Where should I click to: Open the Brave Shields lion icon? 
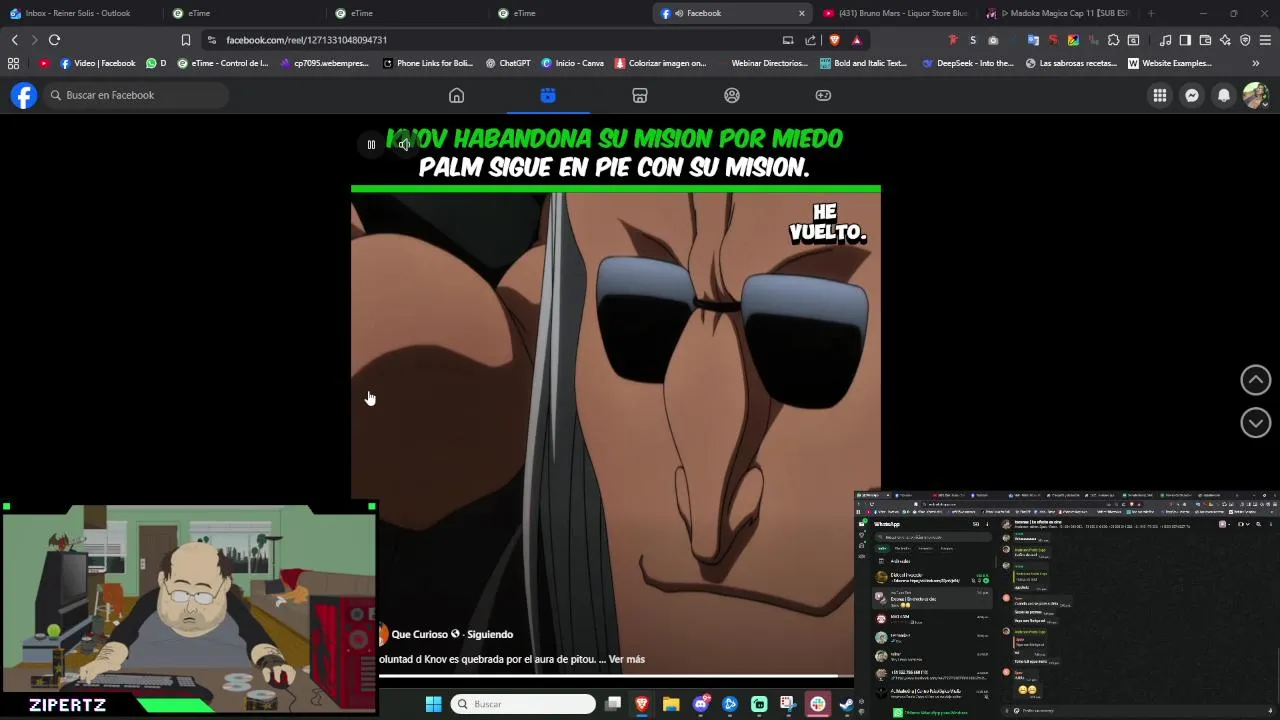tap(834, 40)
